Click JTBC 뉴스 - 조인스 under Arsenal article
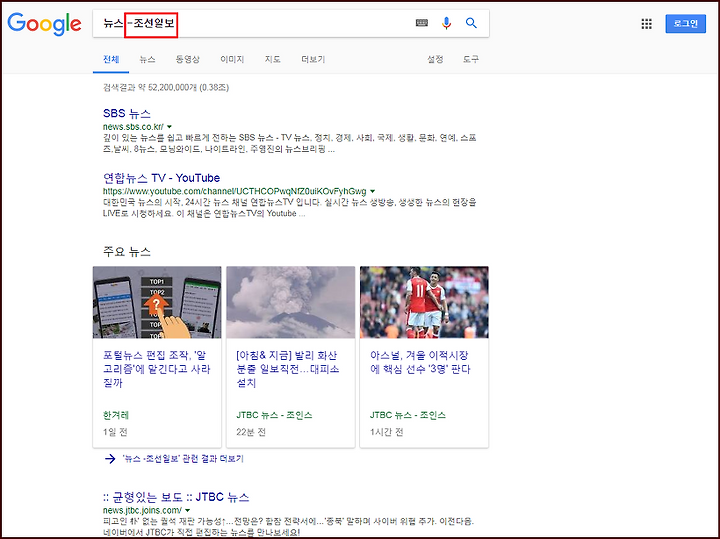The image size is (720, 539). pos(408,415)
